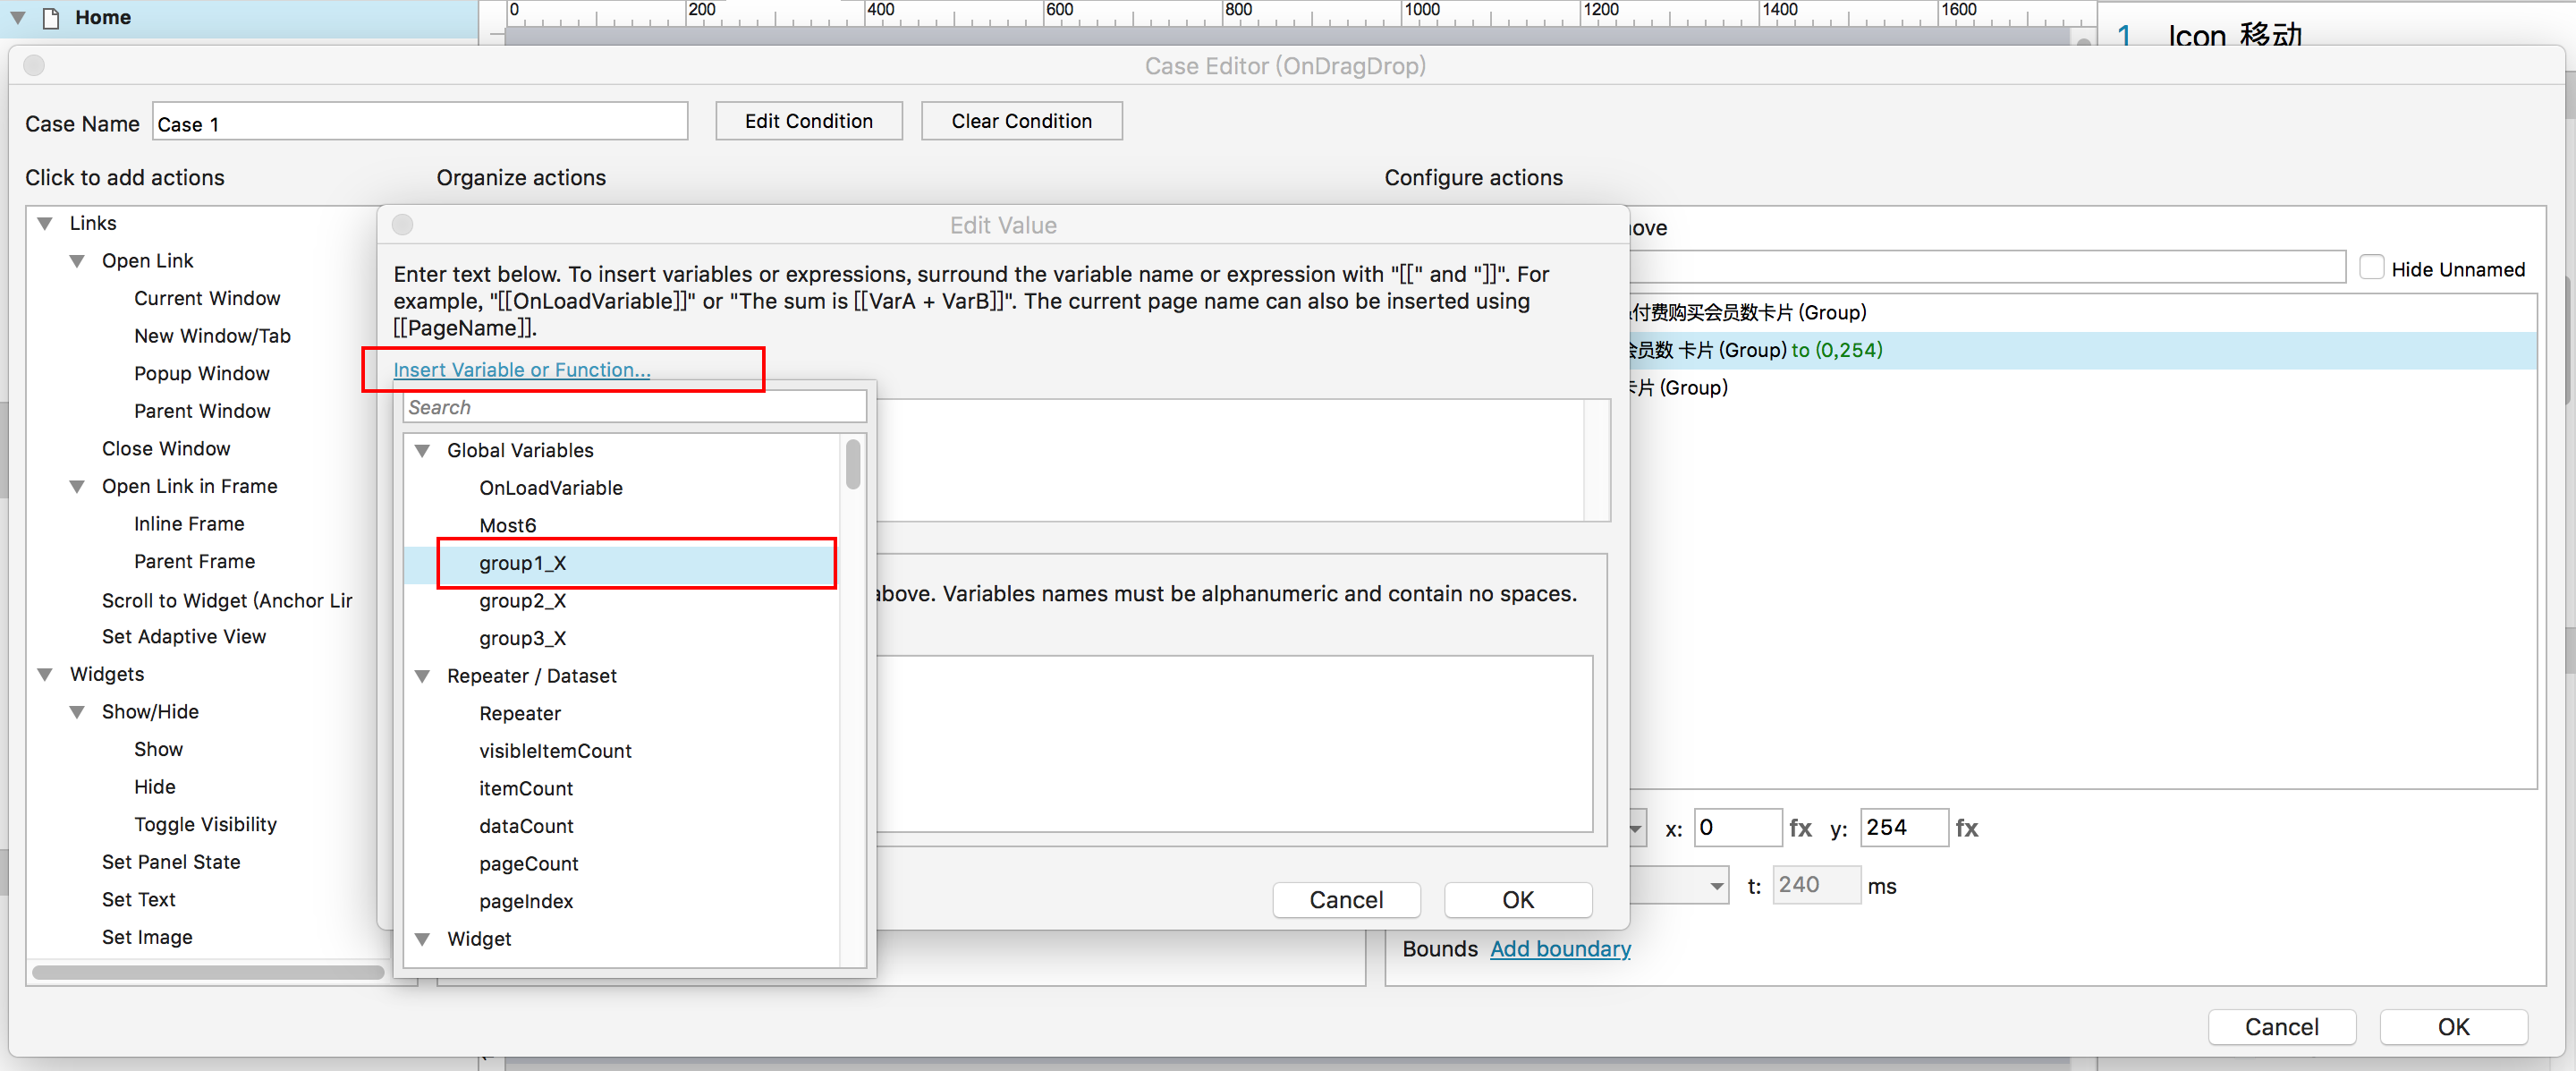2576x1071 pixels.
Task: Click the Home page icon
Action: tap(51, 17)
